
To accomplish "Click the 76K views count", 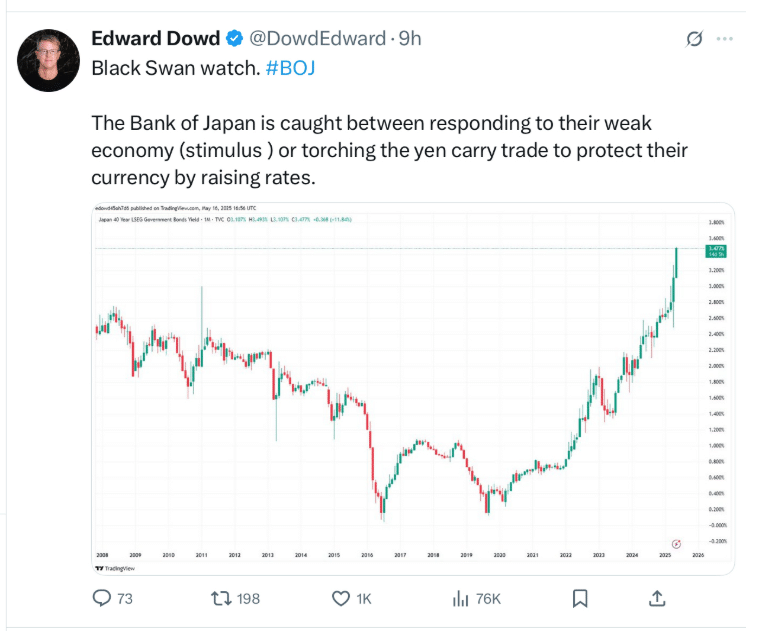I will 490,598.
